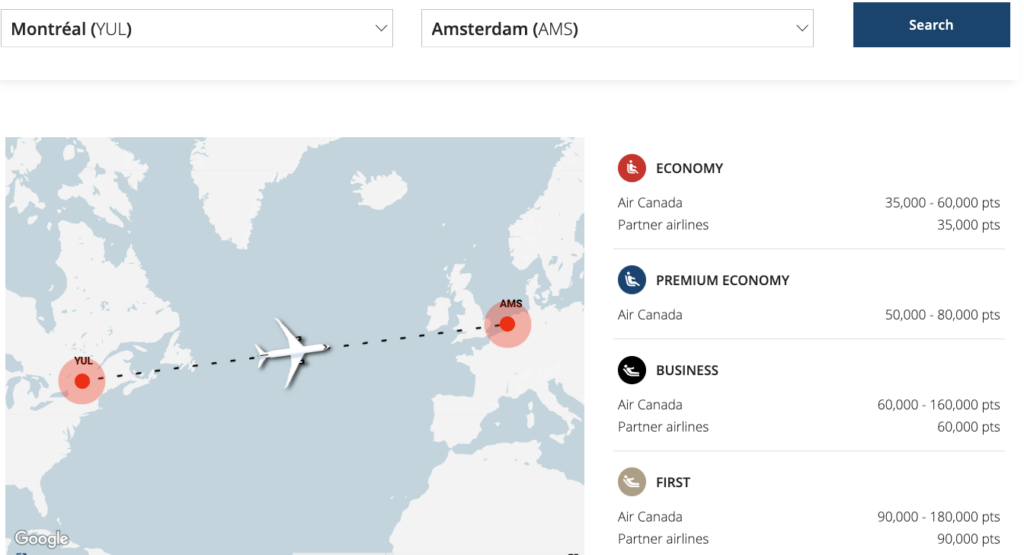Expand origin list using its chevron arrow
Image resolution: width=1024 pixels, height=555 pixels.
(381, 29)
